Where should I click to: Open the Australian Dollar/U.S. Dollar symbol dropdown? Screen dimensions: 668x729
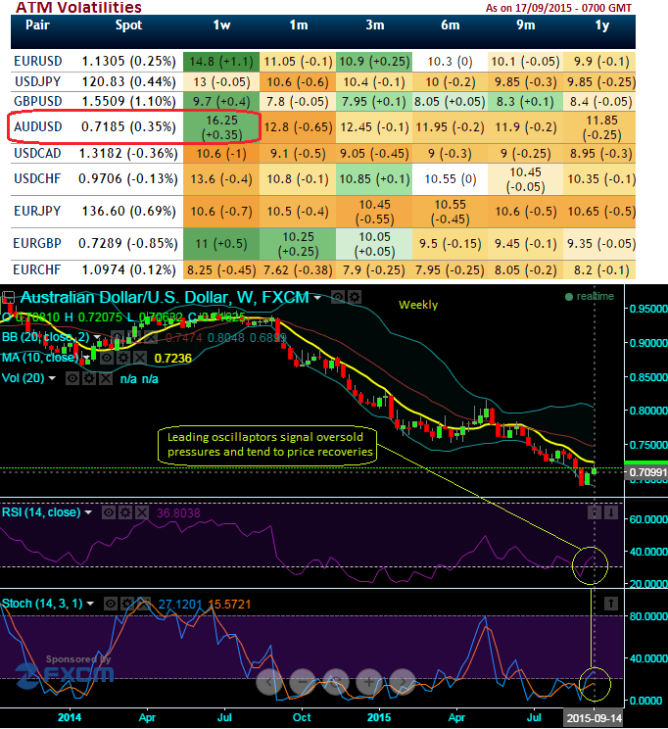[x=318, y=298]
